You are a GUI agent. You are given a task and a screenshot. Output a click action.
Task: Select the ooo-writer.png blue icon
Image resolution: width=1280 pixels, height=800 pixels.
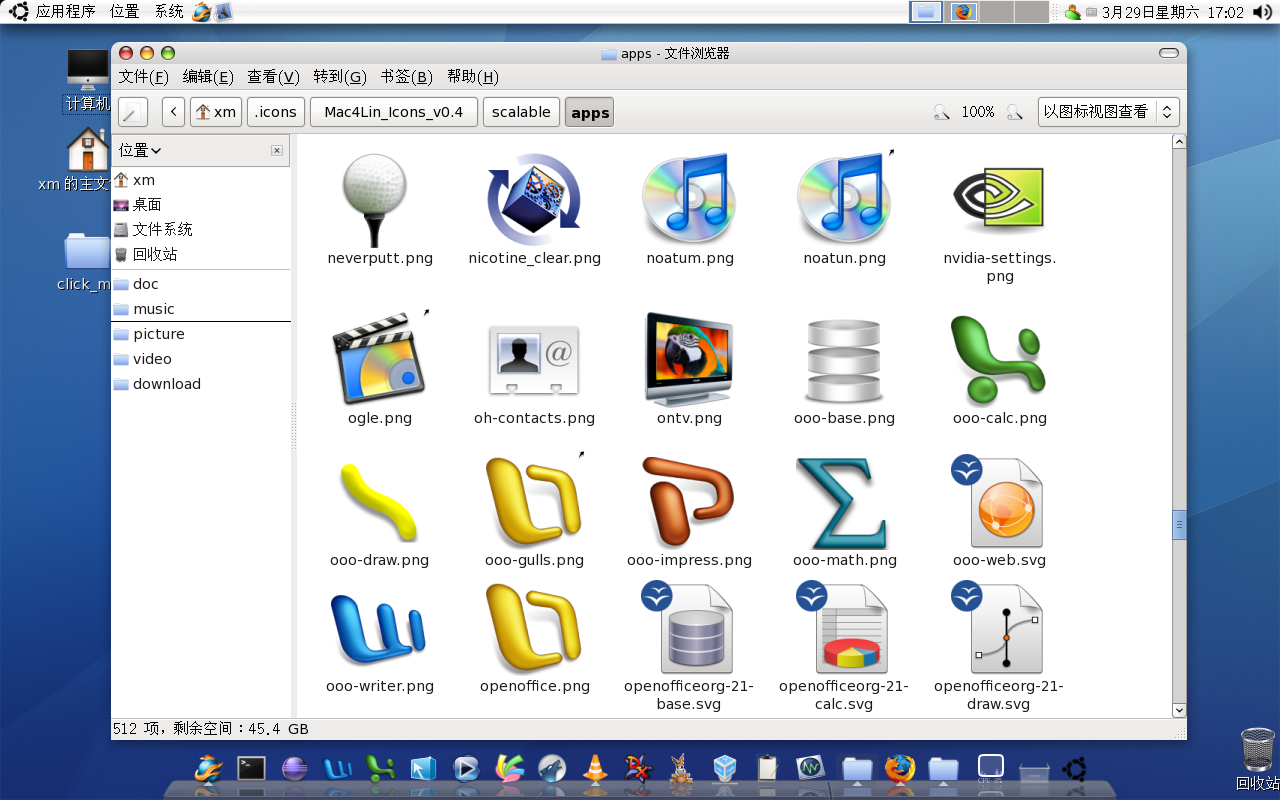pos(379,630)
